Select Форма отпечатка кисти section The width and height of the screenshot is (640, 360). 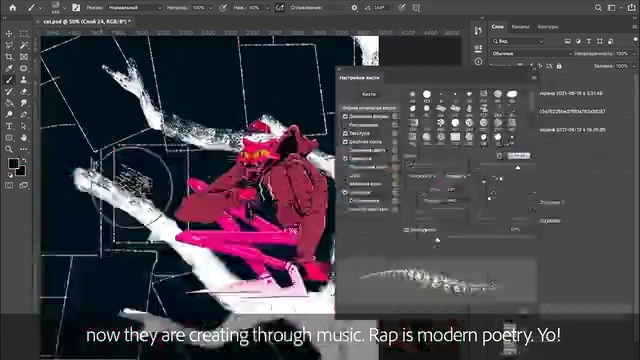tap(369, 108)
